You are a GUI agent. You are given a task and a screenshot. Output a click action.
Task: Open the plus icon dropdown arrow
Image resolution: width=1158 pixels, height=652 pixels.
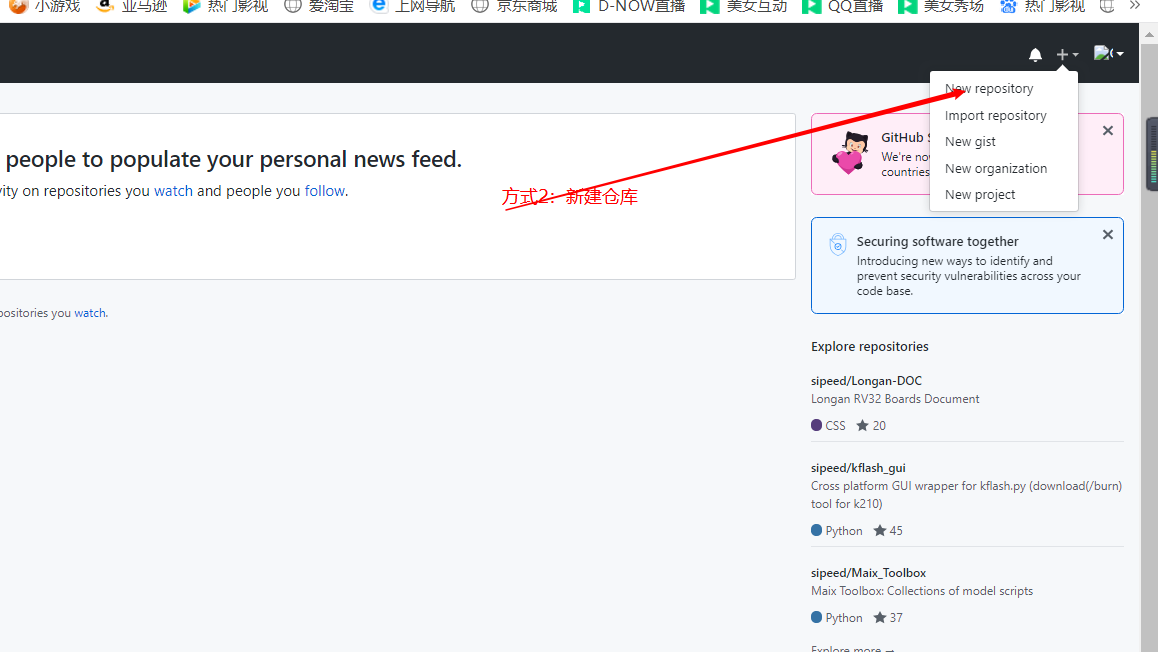(x=1074, y=55)
